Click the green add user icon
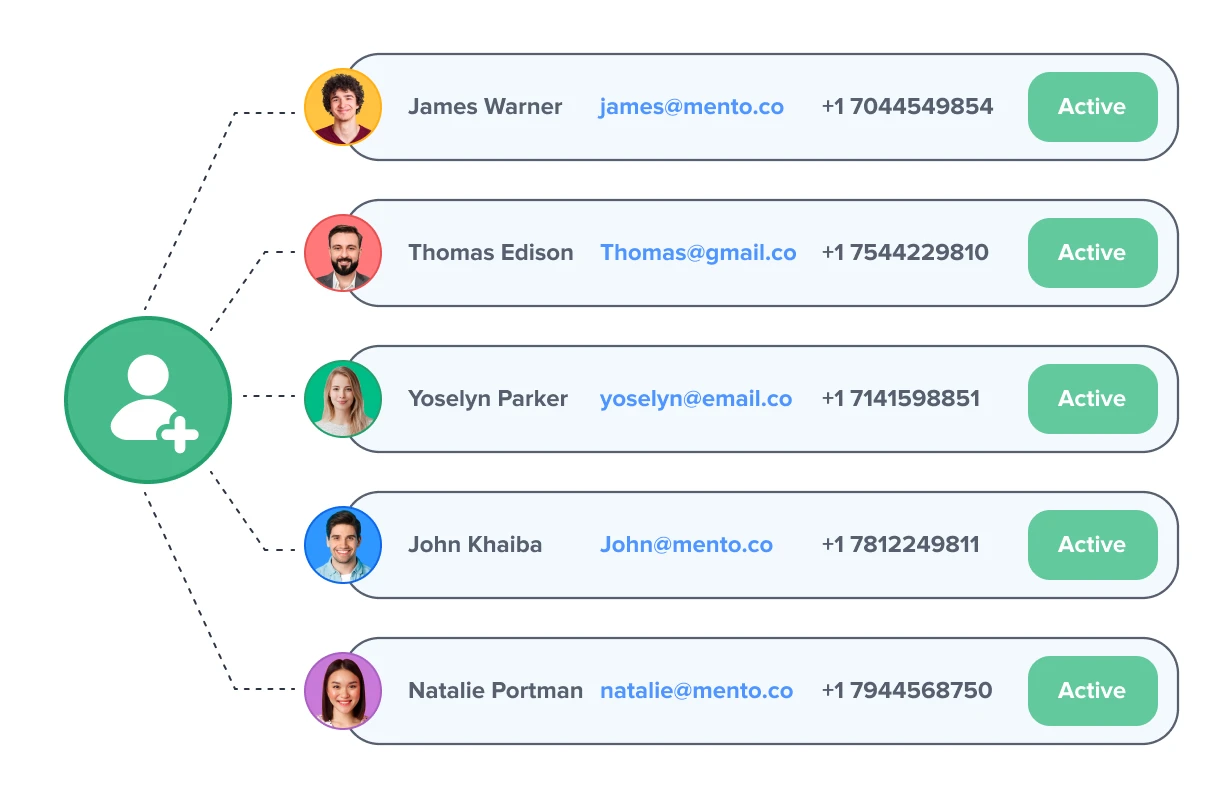Viewport: 1222px width, 800px height. 148,400
